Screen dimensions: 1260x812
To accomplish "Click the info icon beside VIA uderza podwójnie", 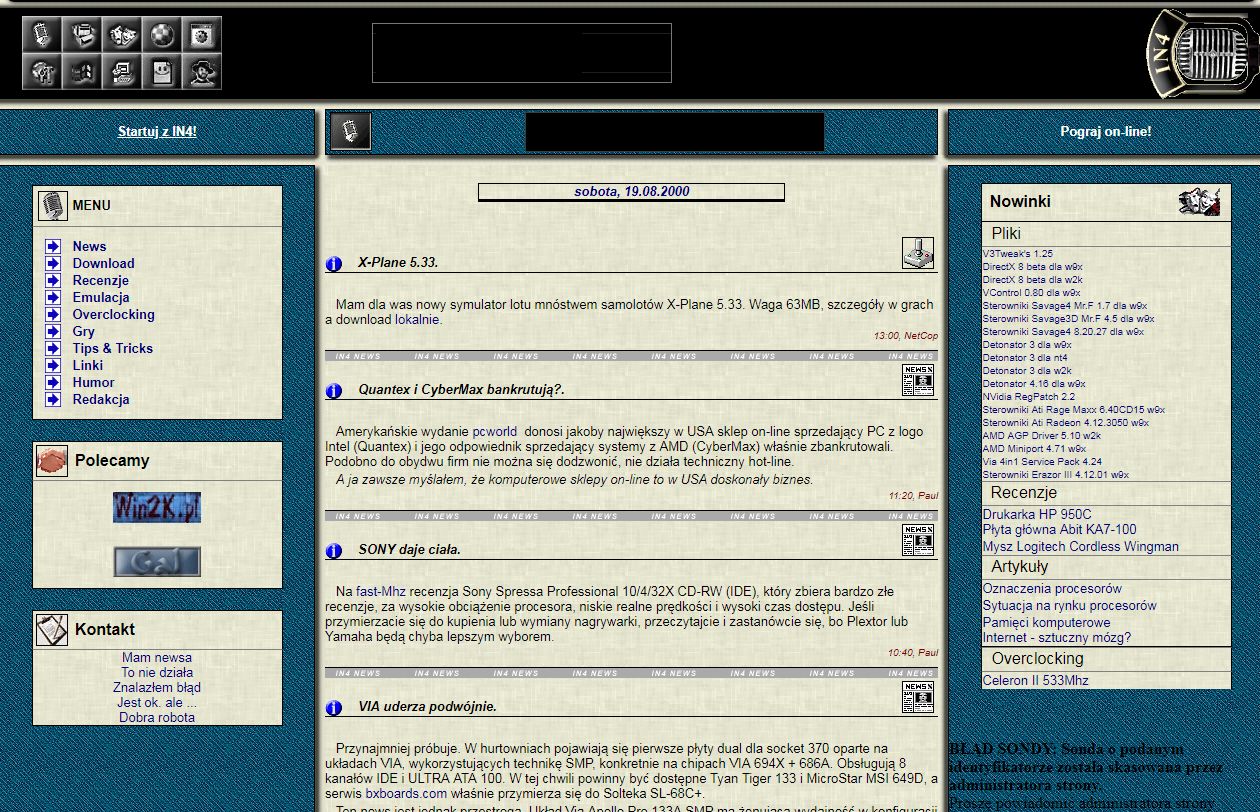I will (x=334, y=708).
